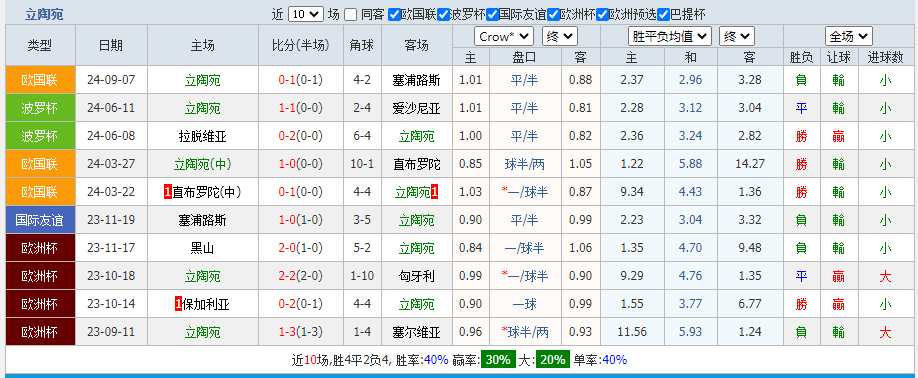Screen dimensions: 918x378
Task: Open the 2-0(1-0) score for 黑山
Action: tap(300, 248)
